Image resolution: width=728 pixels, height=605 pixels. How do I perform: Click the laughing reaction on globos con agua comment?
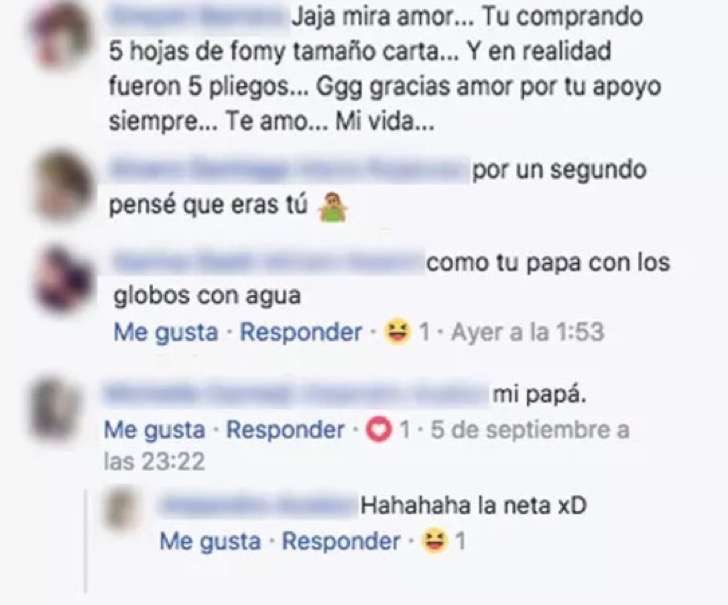[397, 332]
